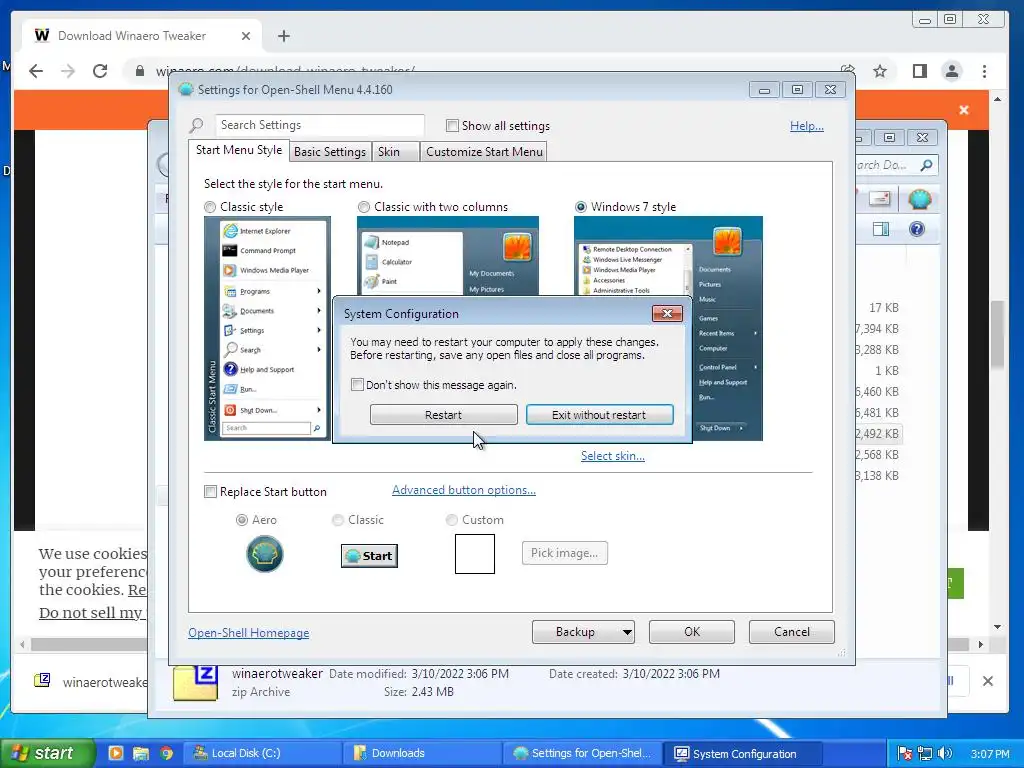
Task: Open the Basic Settings tab
Action: 330,152
